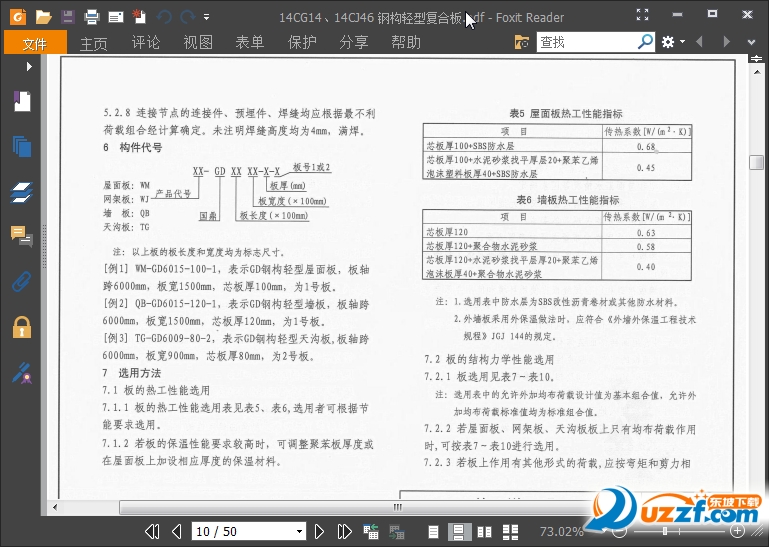Screen dimensions: 769x547
Task: Click in the 查找 search field
Action: [x=587, y=42]
